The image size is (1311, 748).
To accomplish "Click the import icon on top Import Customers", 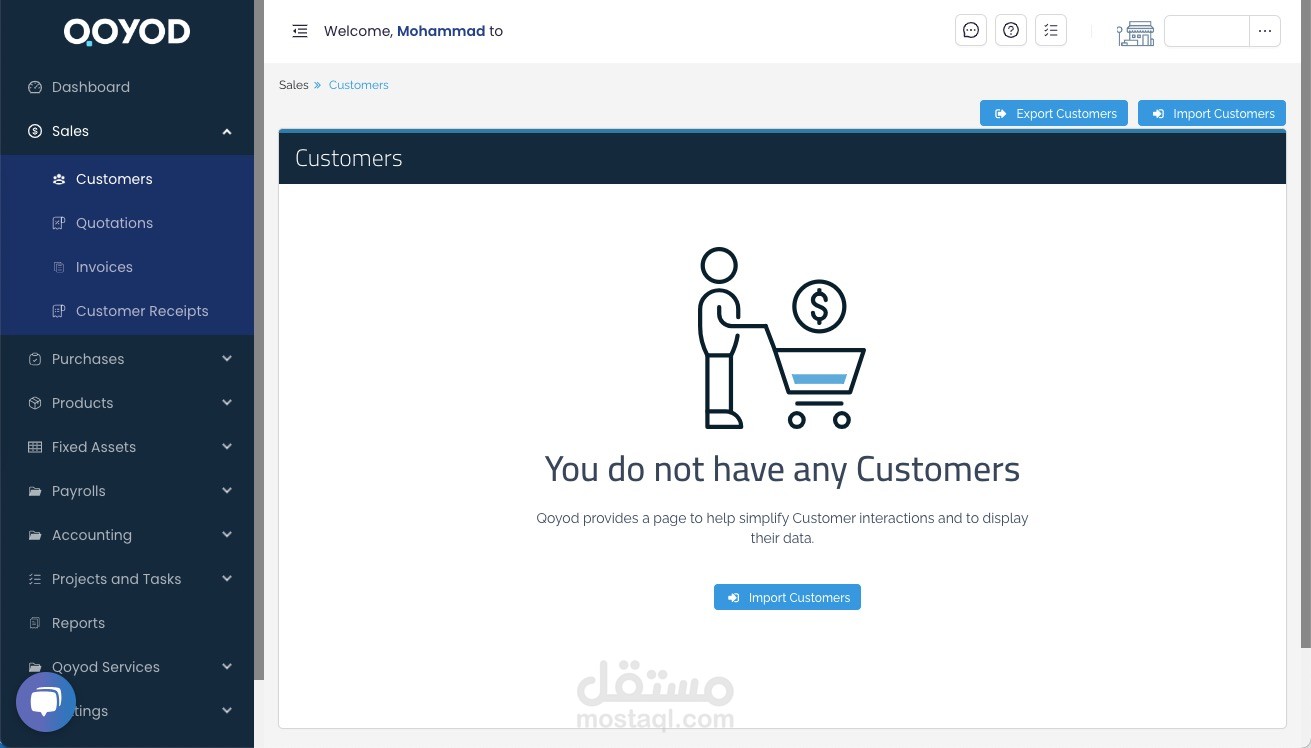I will pyautogui.click(x=1158, y=114).
